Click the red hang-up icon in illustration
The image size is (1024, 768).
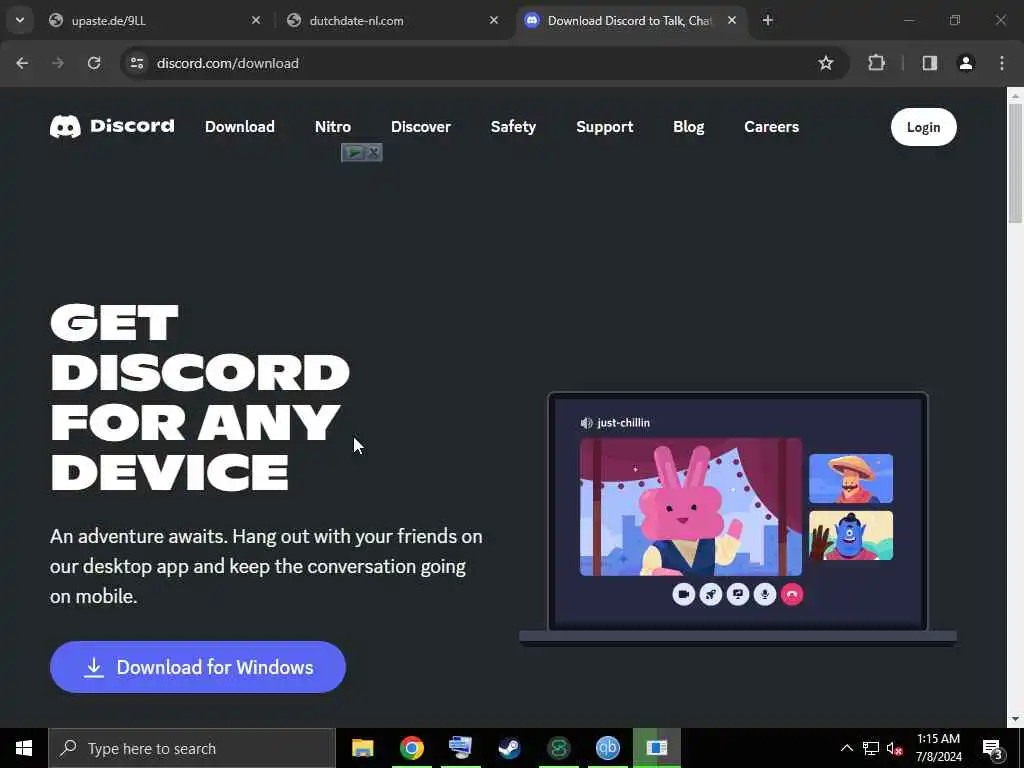[792, 594]
